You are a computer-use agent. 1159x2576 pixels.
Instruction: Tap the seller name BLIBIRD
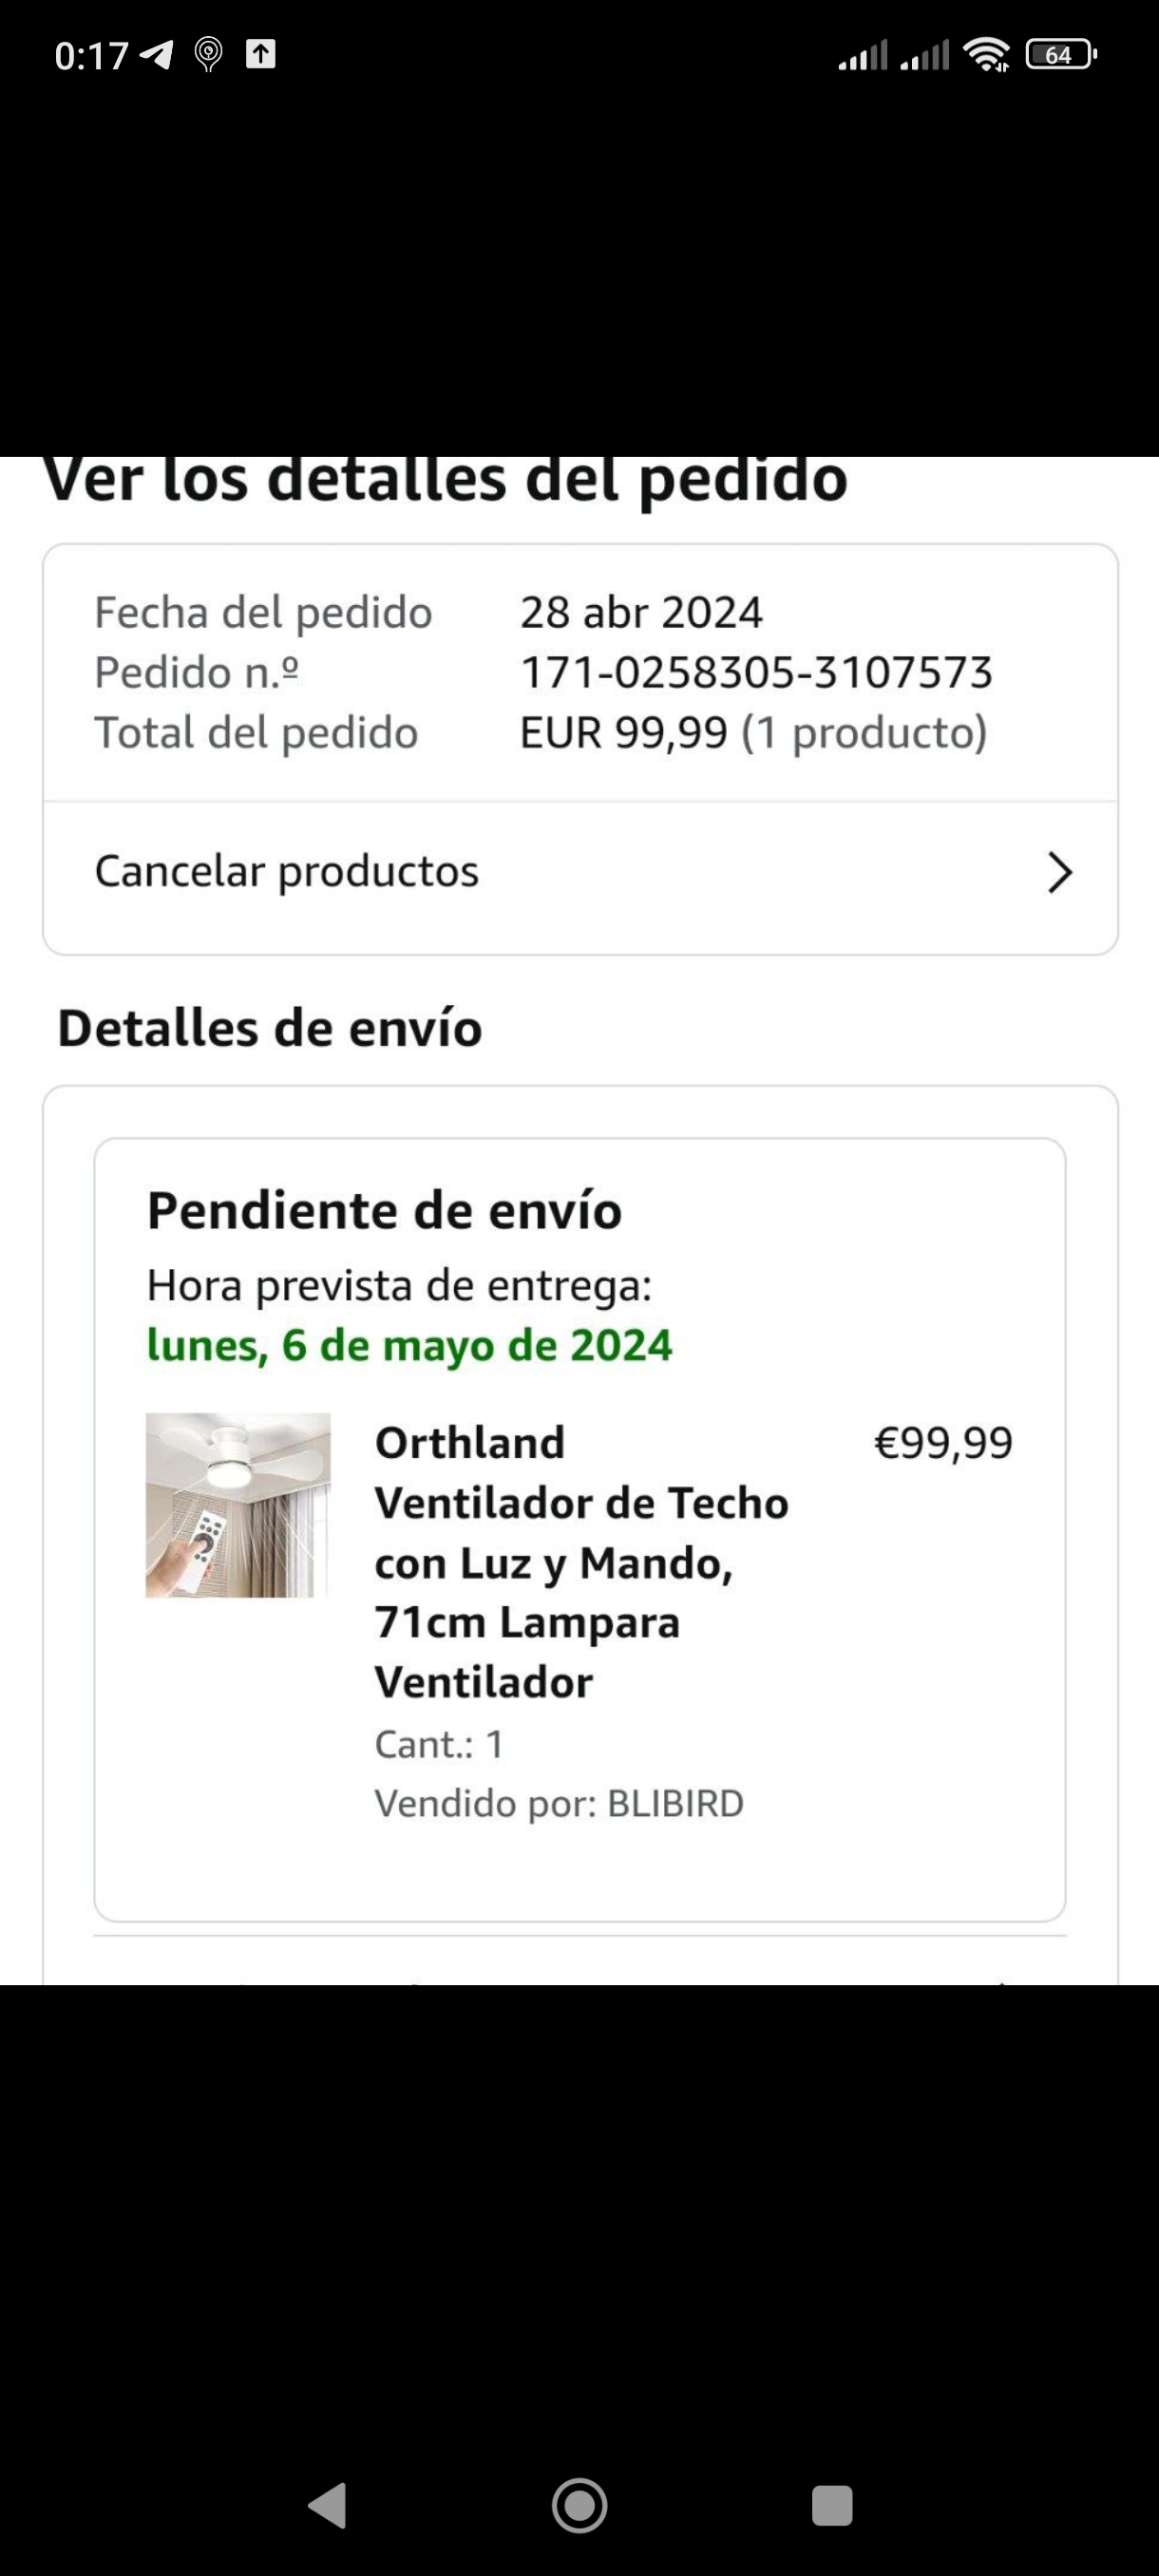tap(675, 1804)
